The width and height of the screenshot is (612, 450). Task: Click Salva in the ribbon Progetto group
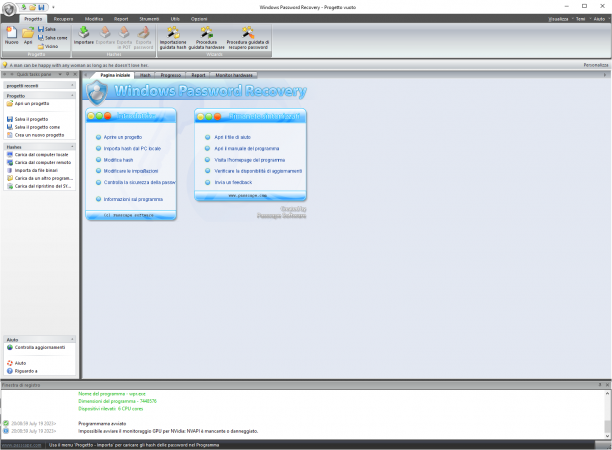click(x=47, y=29)
